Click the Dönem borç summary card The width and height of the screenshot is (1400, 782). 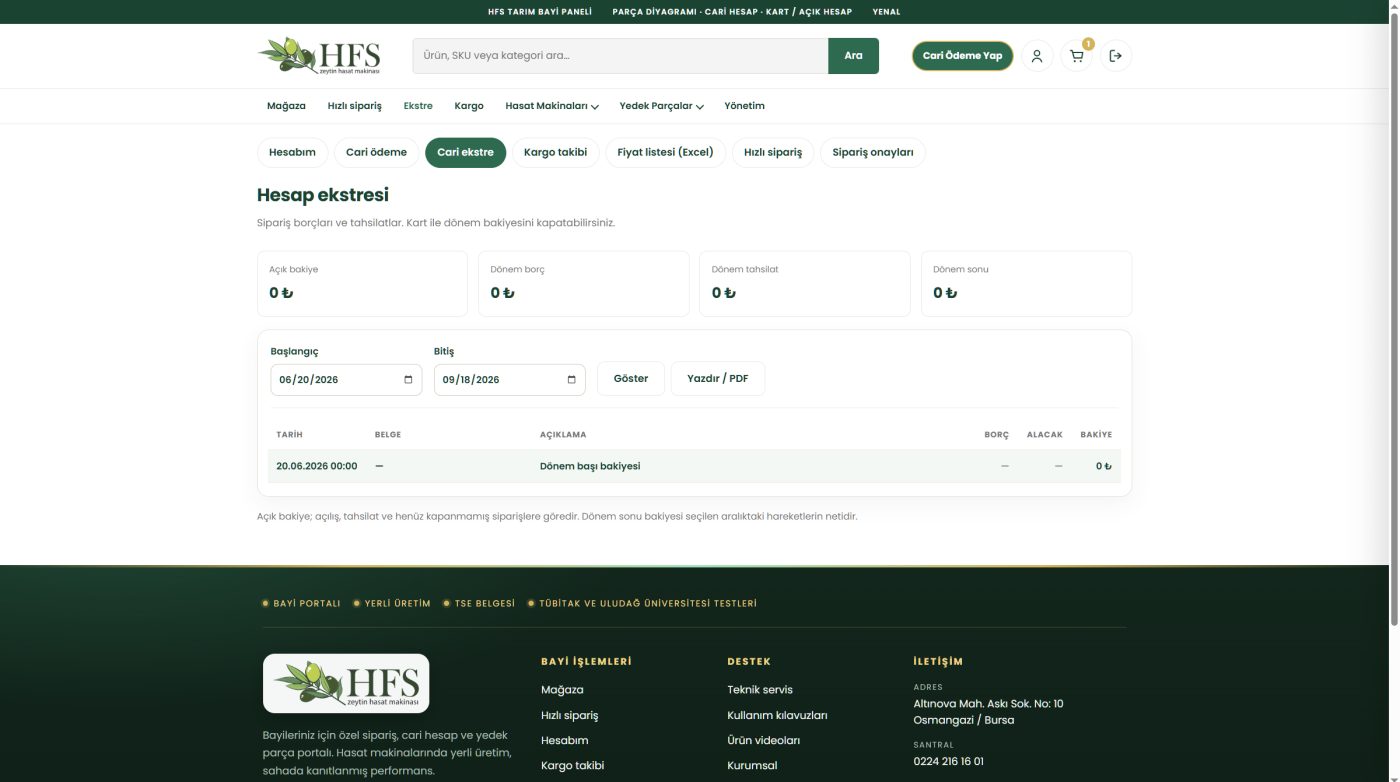[584, 284]
